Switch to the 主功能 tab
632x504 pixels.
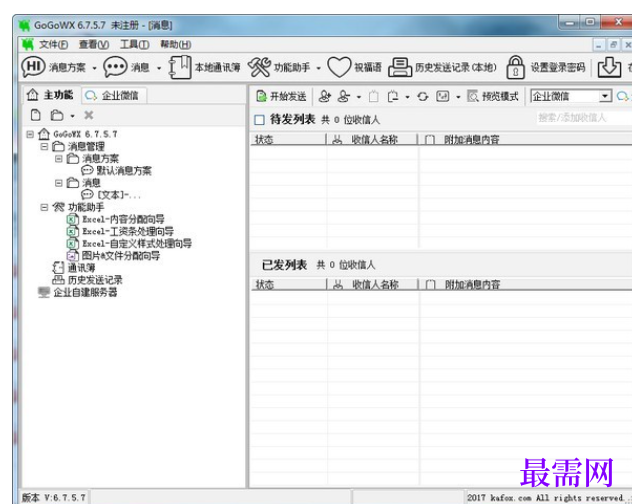[50, 95]
